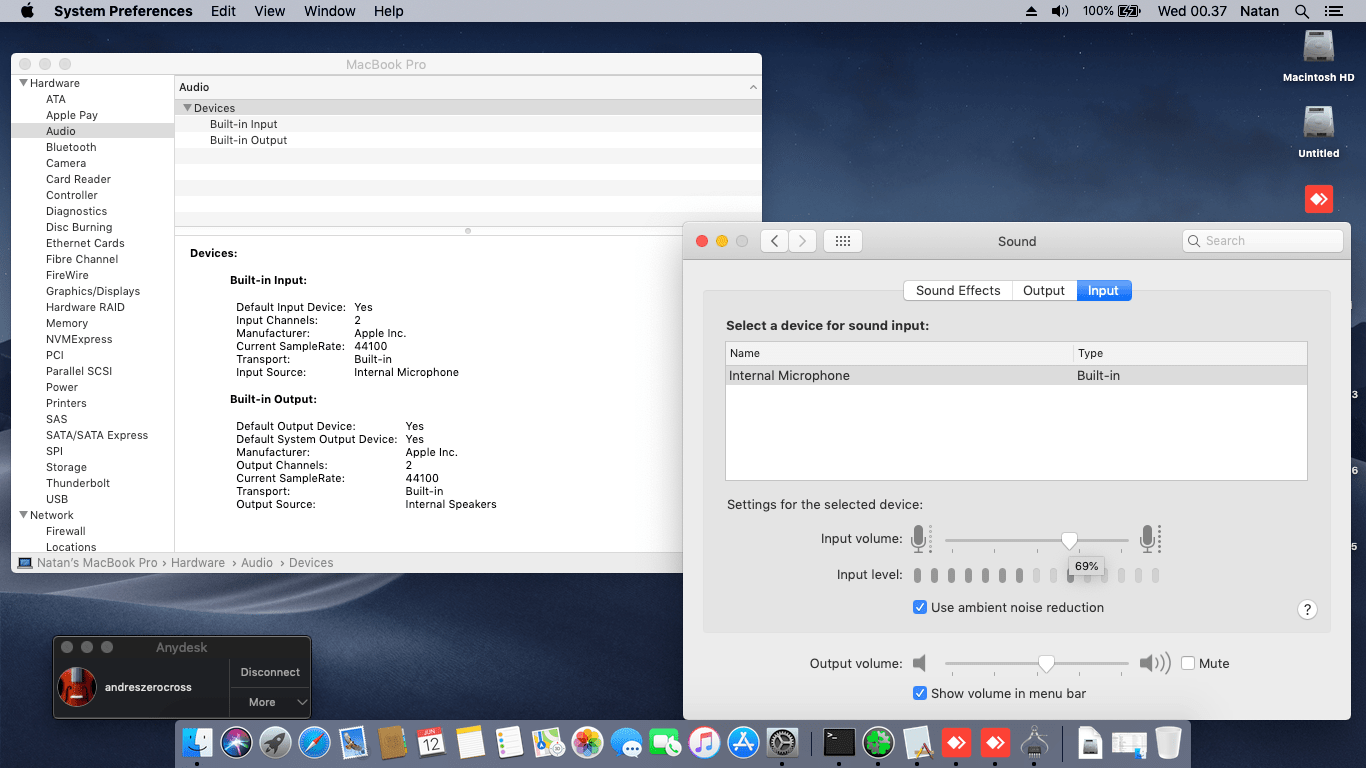Open Maps app in the Dock
Image resolution: width=1366 pixels, height=768 pixels.
548,742
